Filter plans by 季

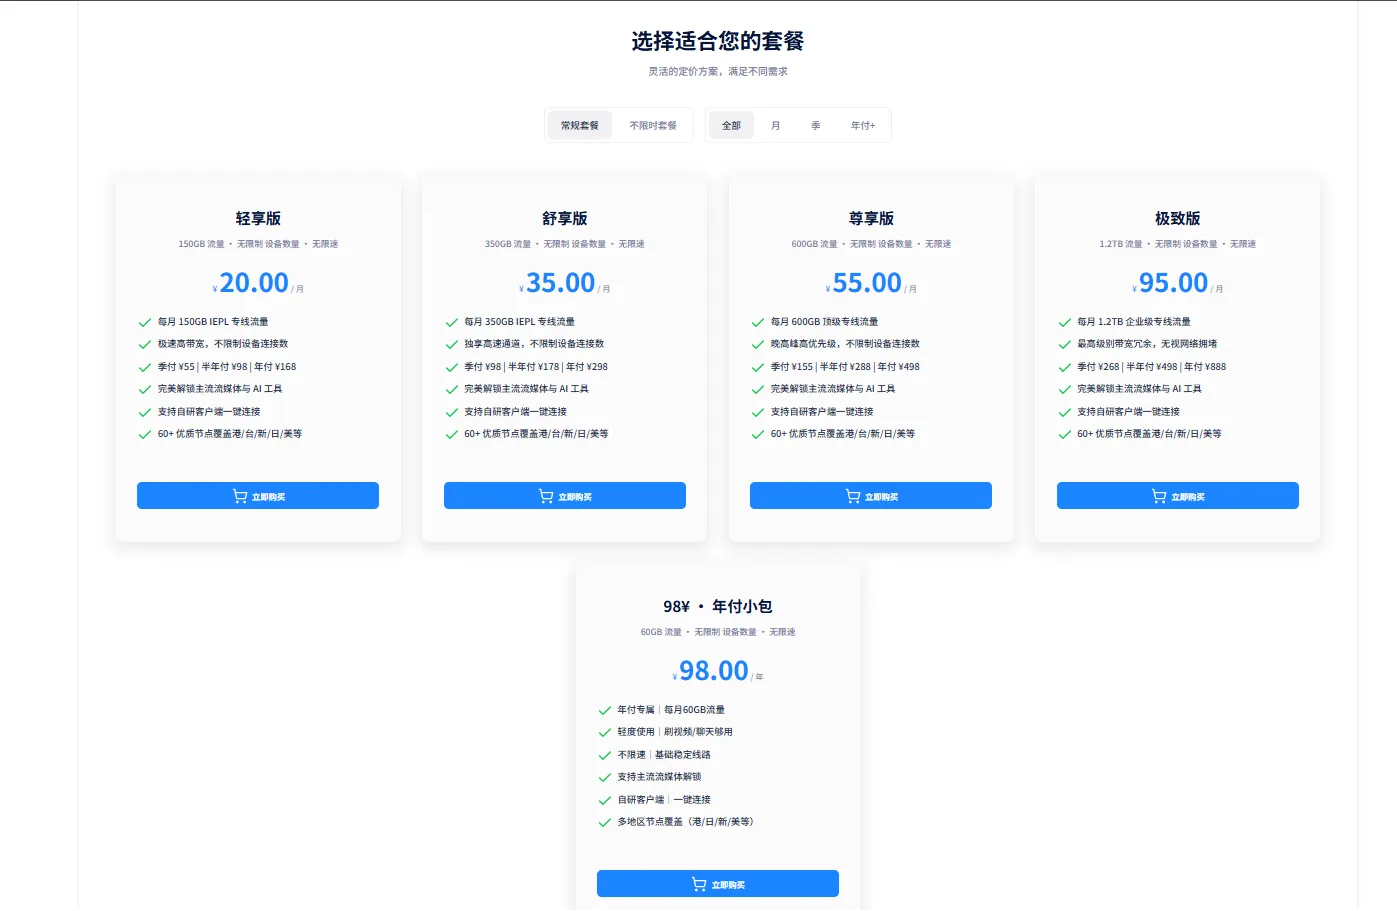click(x=815, y=126)
